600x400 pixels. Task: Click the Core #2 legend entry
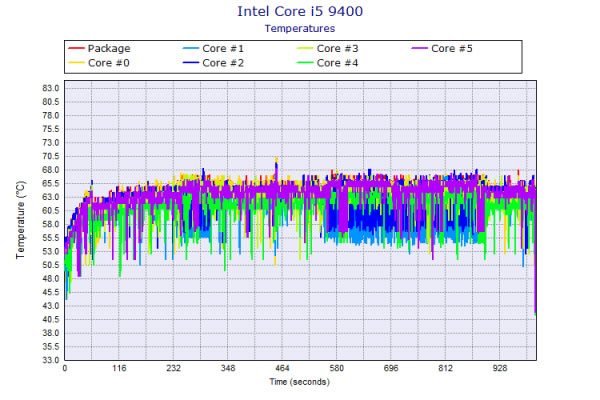coord(214,63)
